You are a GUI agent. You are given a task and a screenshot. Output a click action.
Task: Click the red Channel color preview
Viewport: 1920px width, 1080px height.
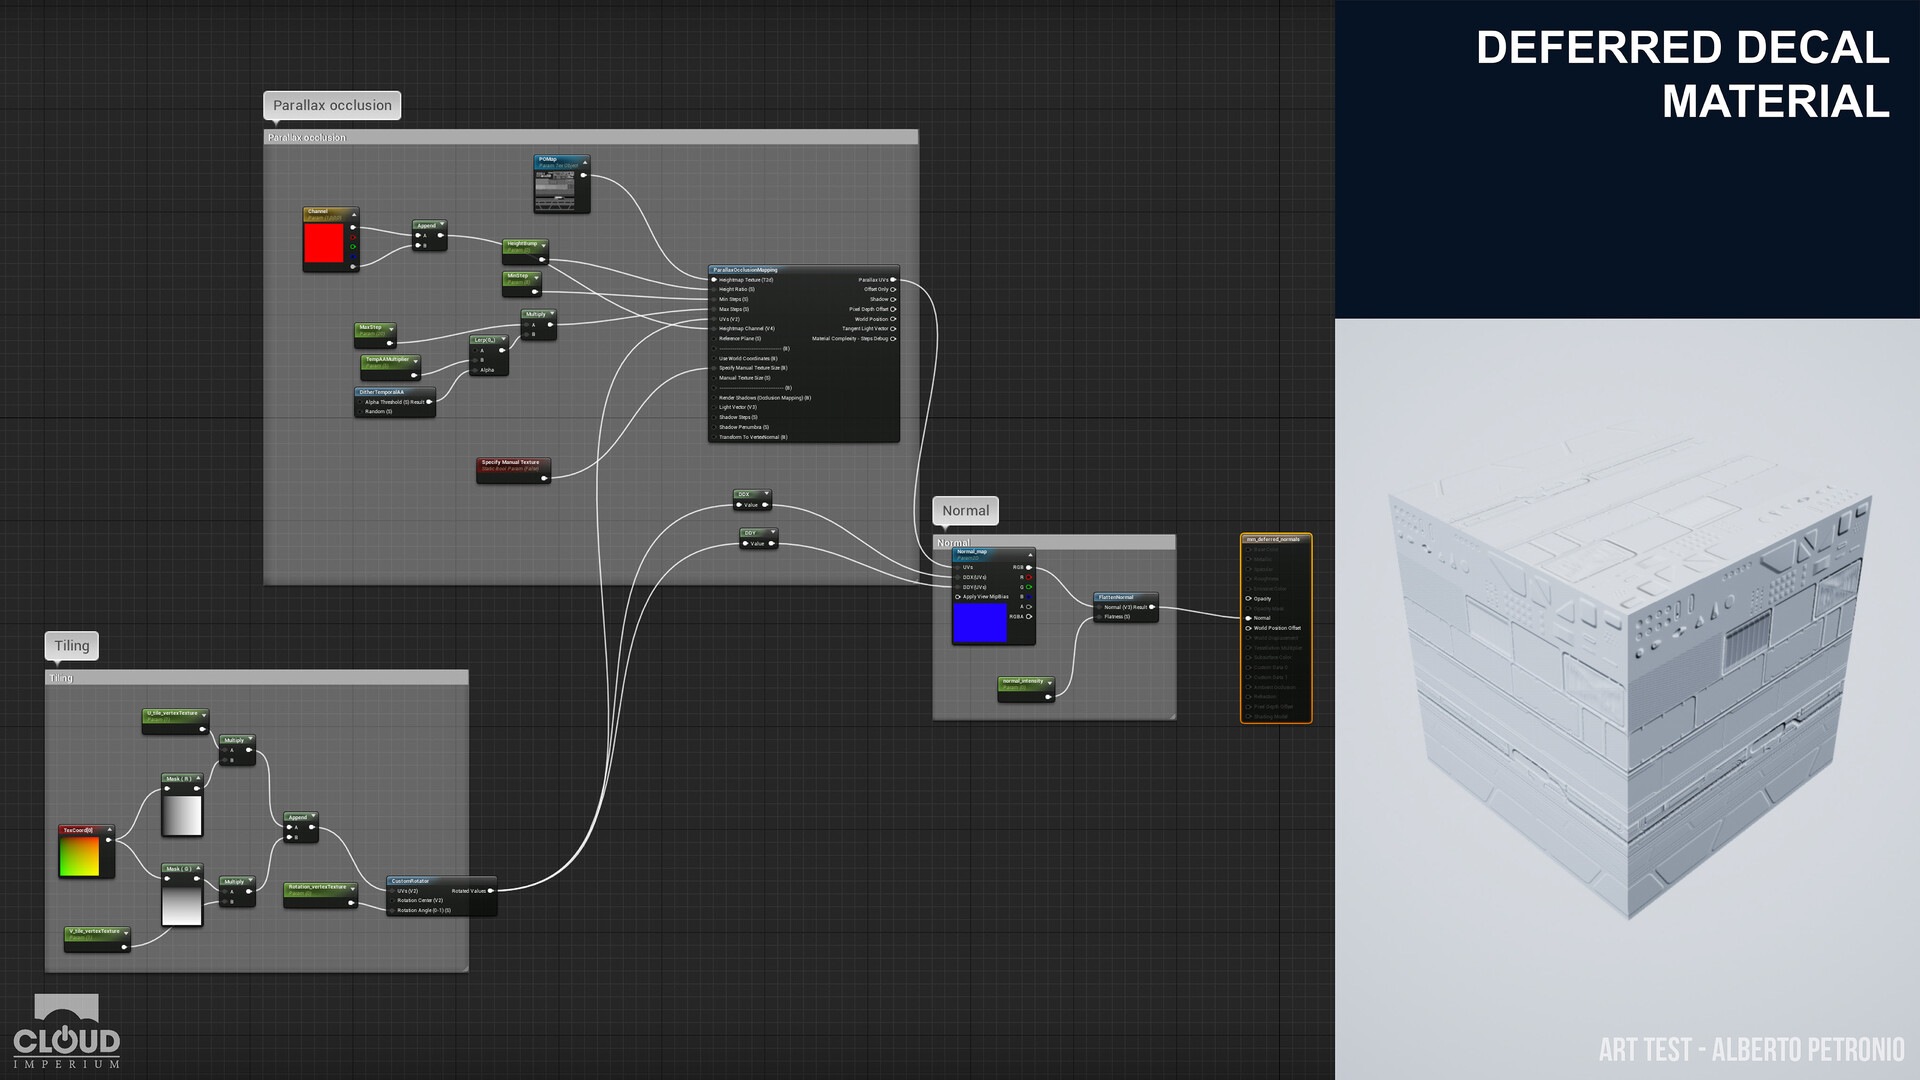(x=323, y=243)
